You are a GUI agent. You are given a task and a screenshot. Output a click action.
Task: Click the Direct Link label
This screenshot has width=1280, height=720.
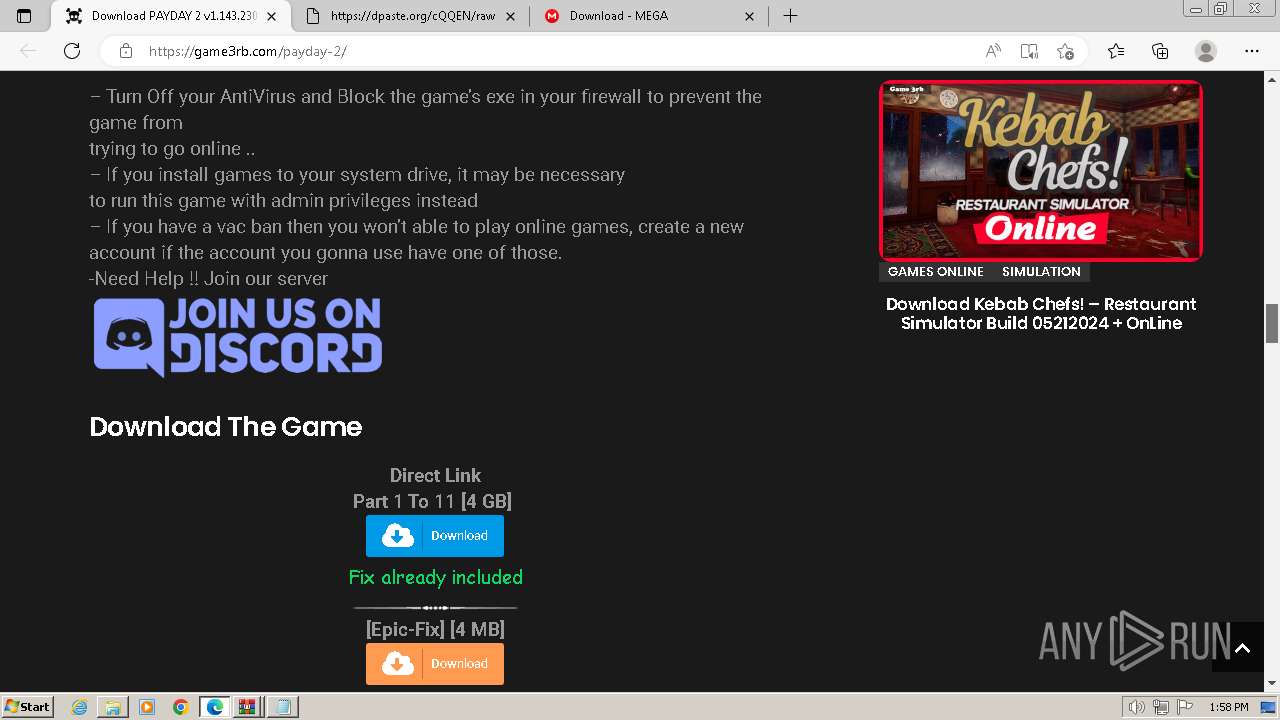click(435, 475)
